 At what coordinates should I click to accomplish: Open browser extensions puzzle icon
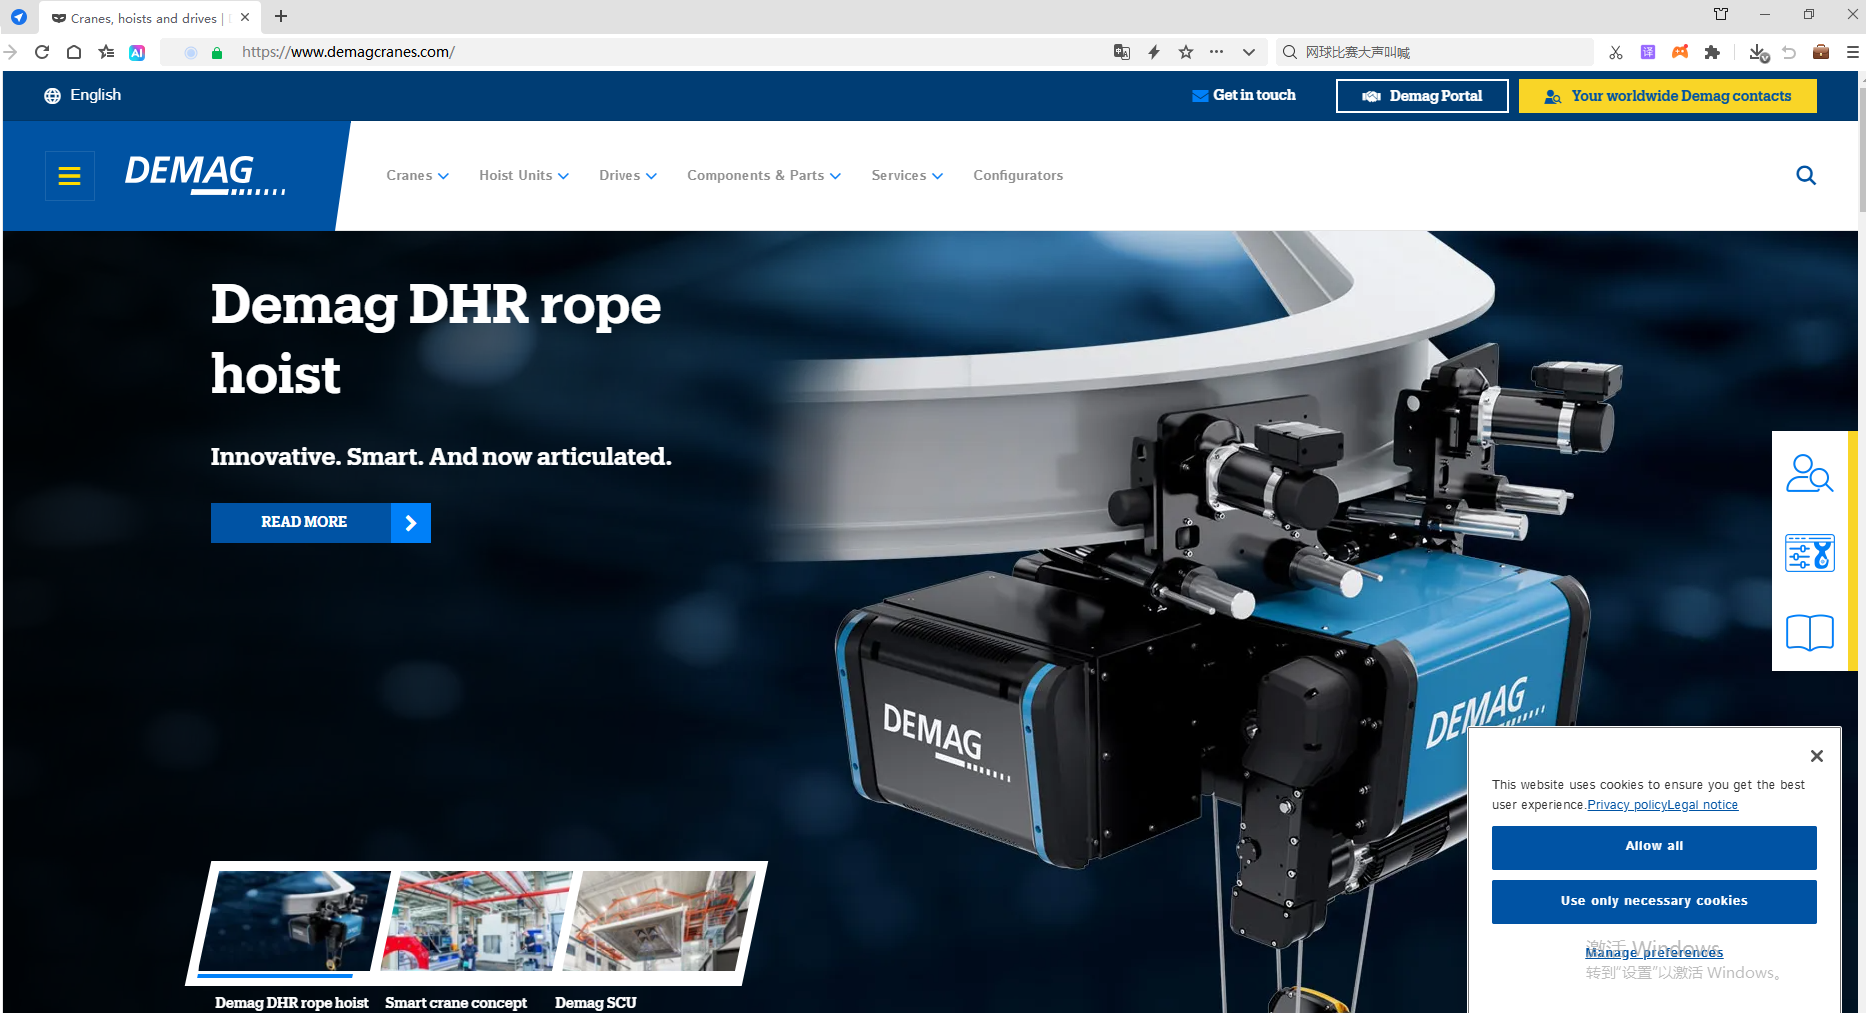[x=1712, y=52]
